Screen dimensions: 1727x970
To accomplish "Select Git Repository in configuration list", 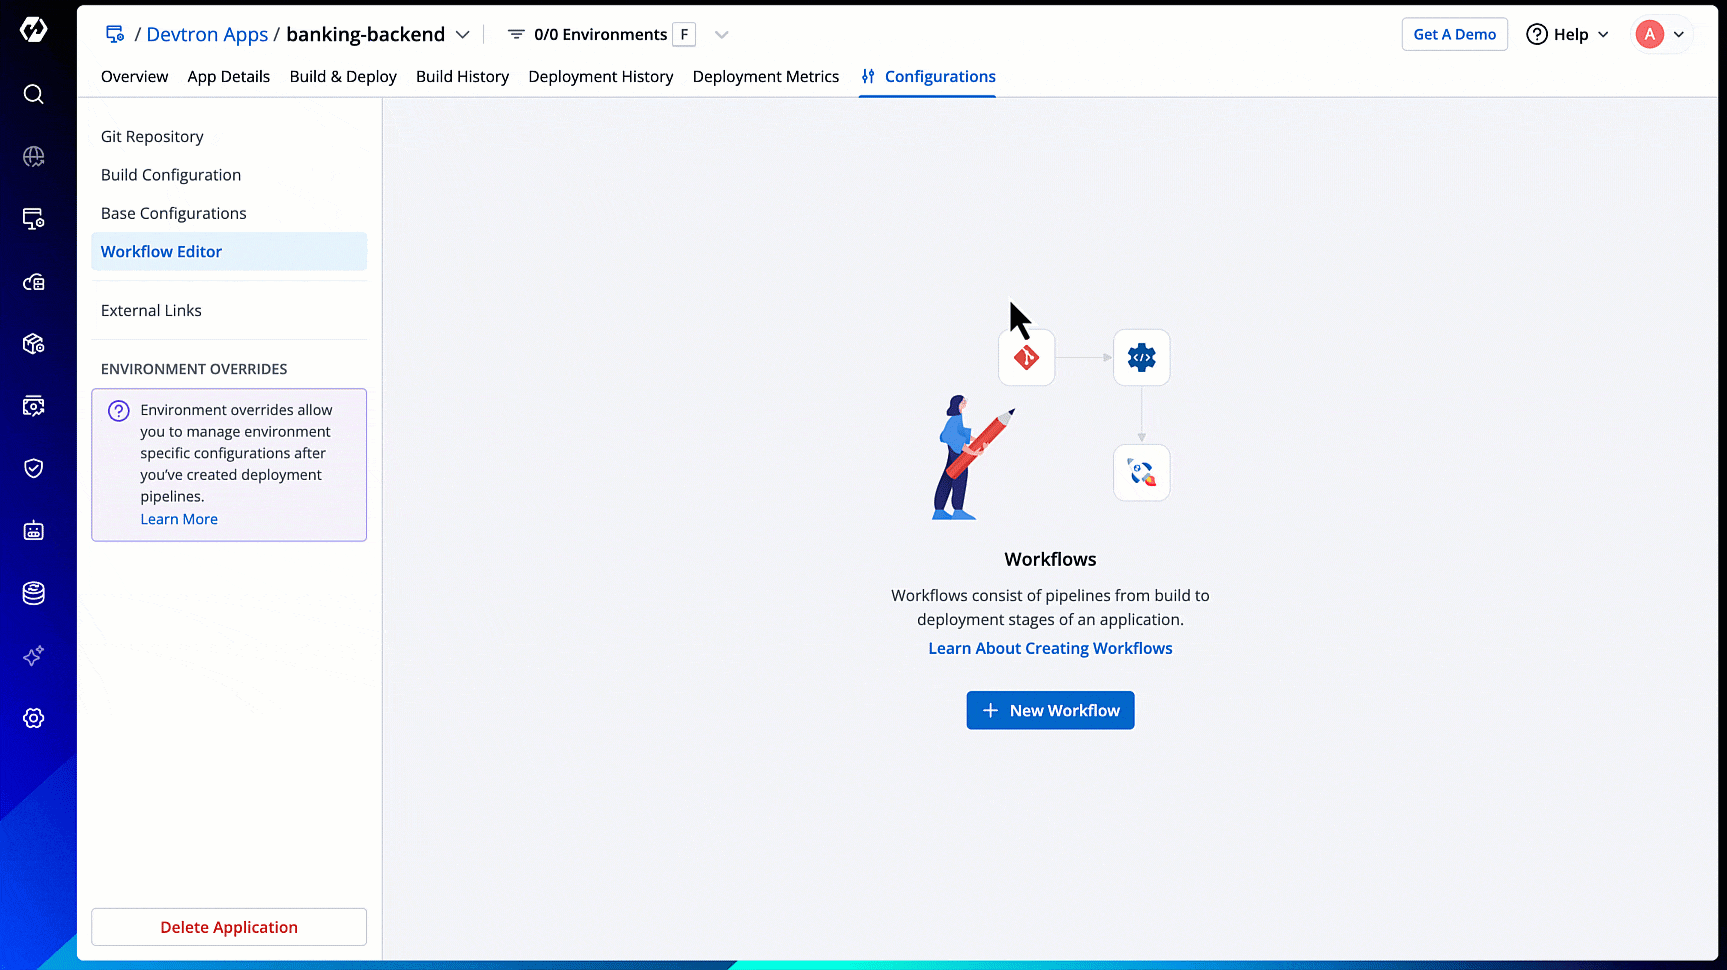I will pos(152,137).
